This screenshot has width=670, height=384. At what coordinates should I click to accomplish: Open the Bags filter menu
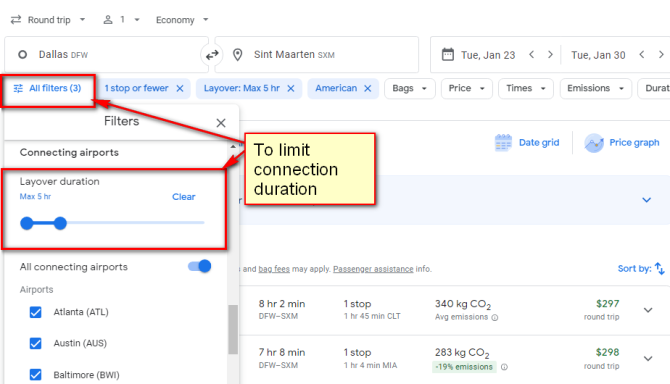click(409, 88)
